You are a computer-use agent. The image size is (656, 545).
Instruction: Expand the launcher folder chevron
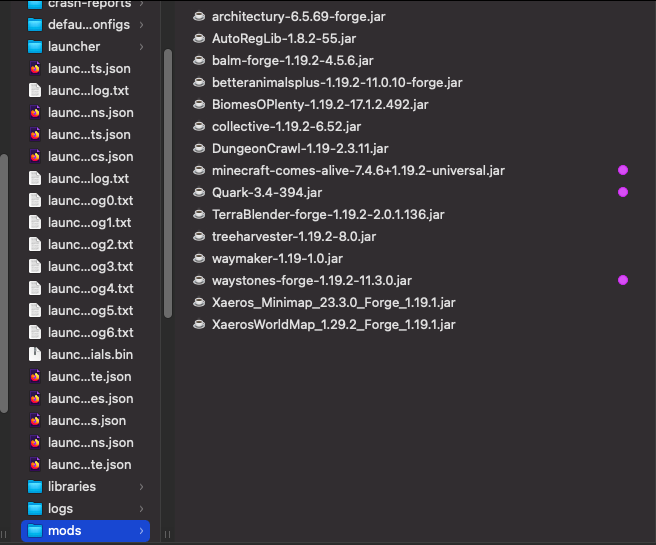(141, 46)
